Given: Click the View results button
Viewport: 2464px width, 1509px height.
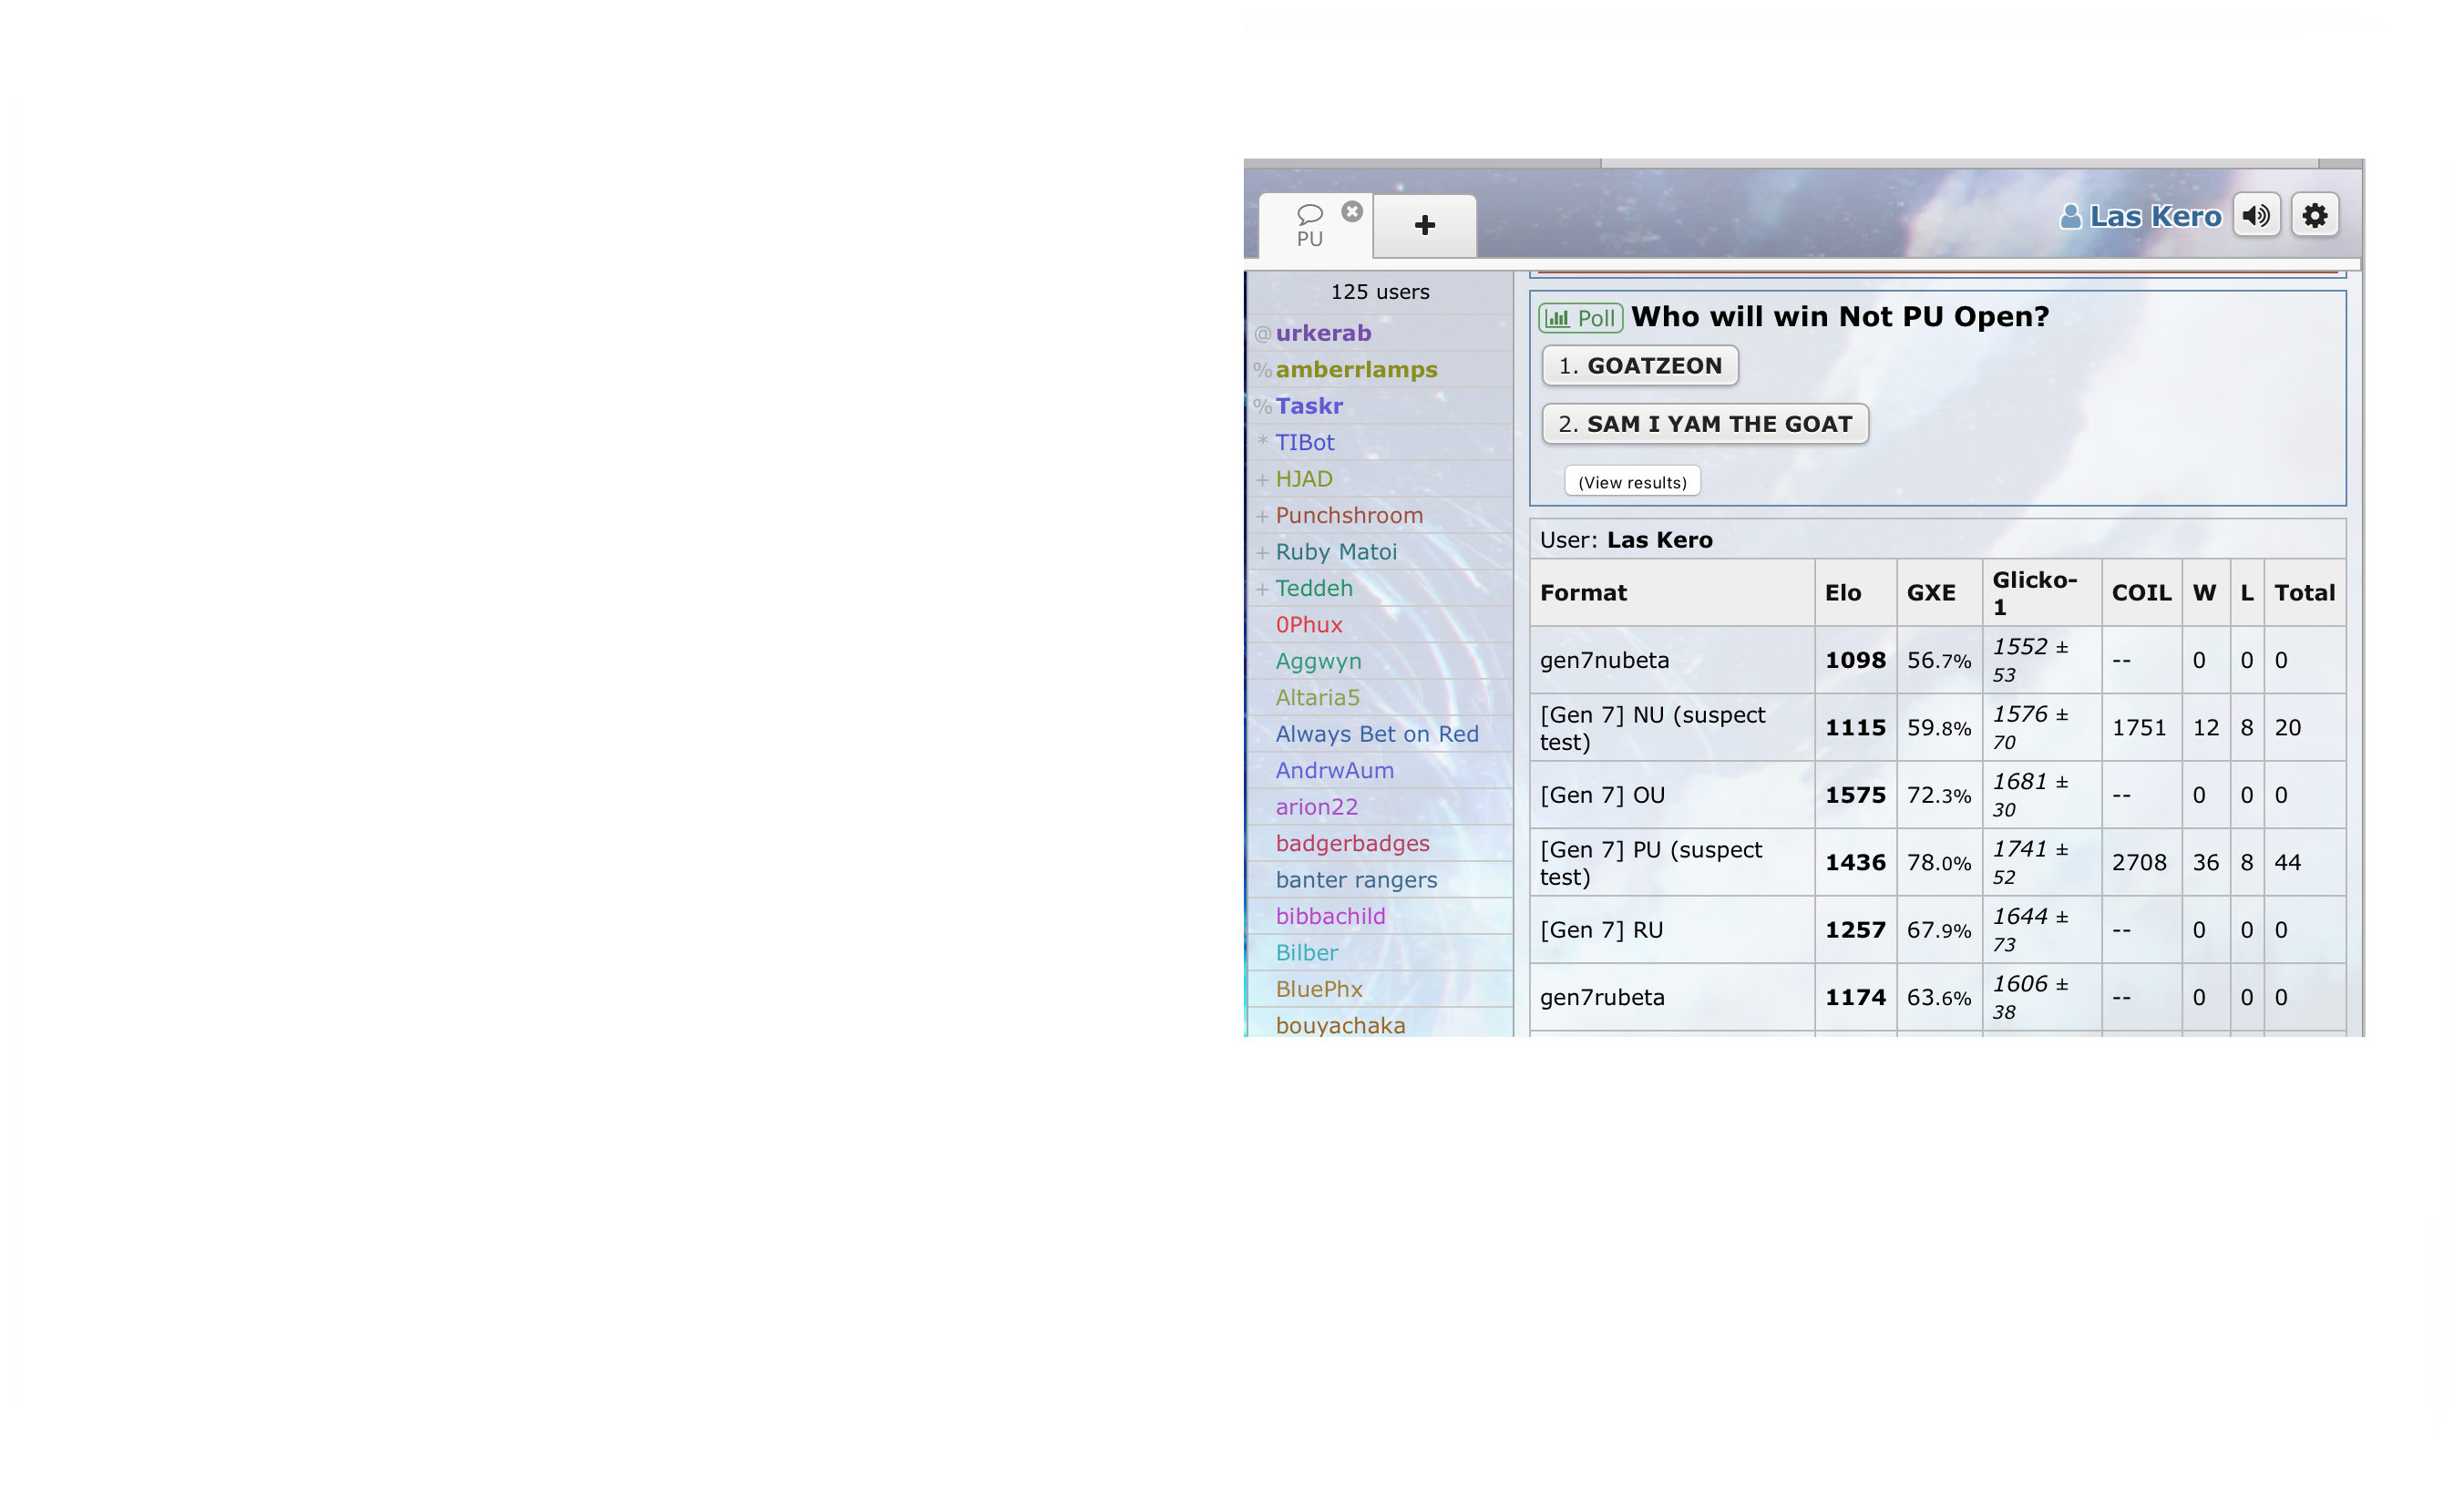Looking at the screenshot, I should pyautogui.click(x=1632, y=482).
